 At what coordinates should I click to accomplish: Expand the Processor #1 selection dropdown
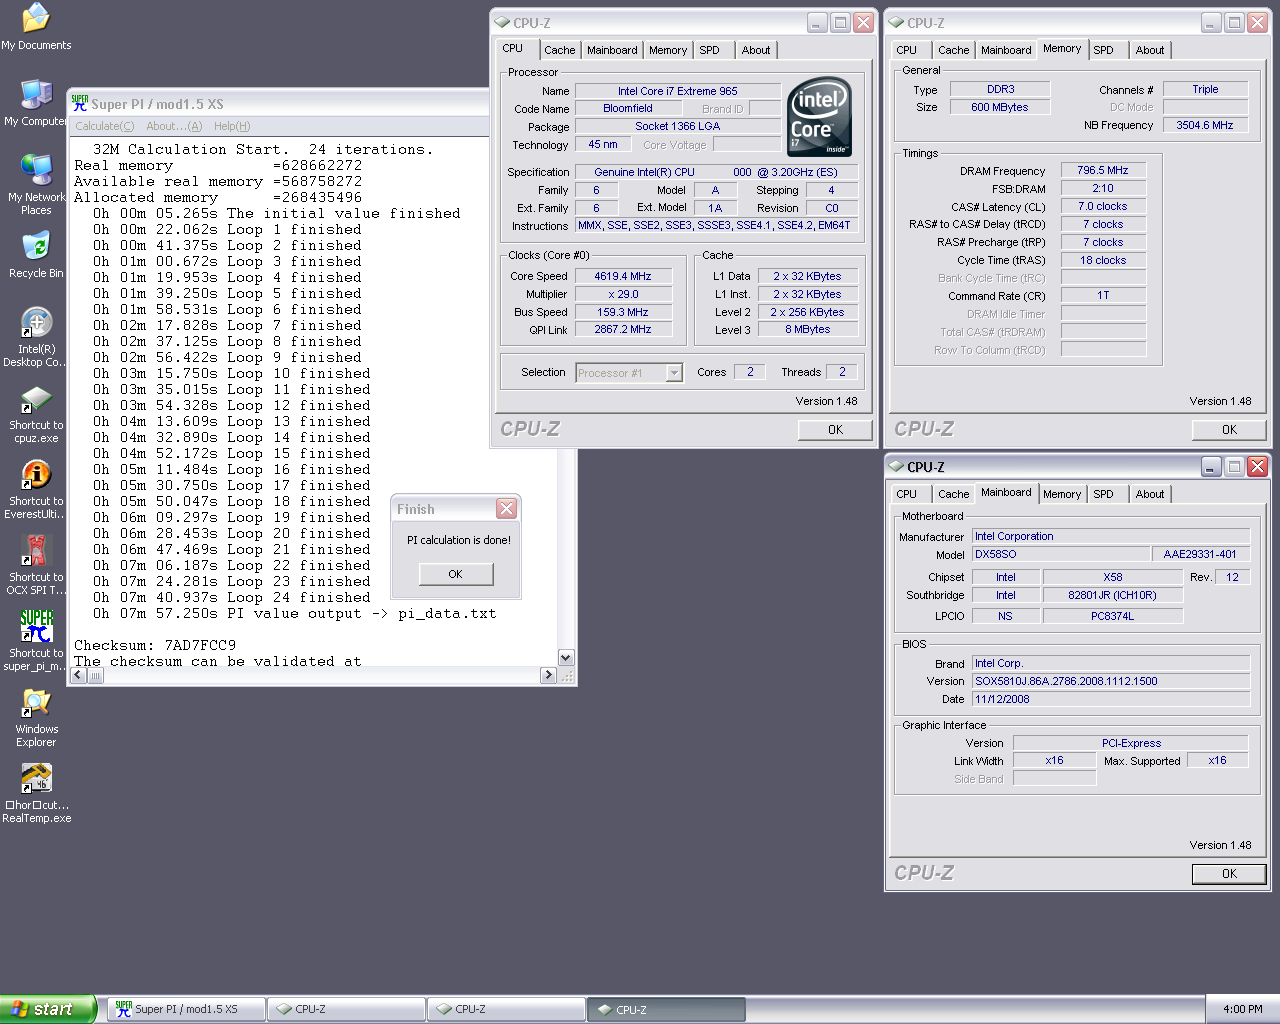click(674, 373)
